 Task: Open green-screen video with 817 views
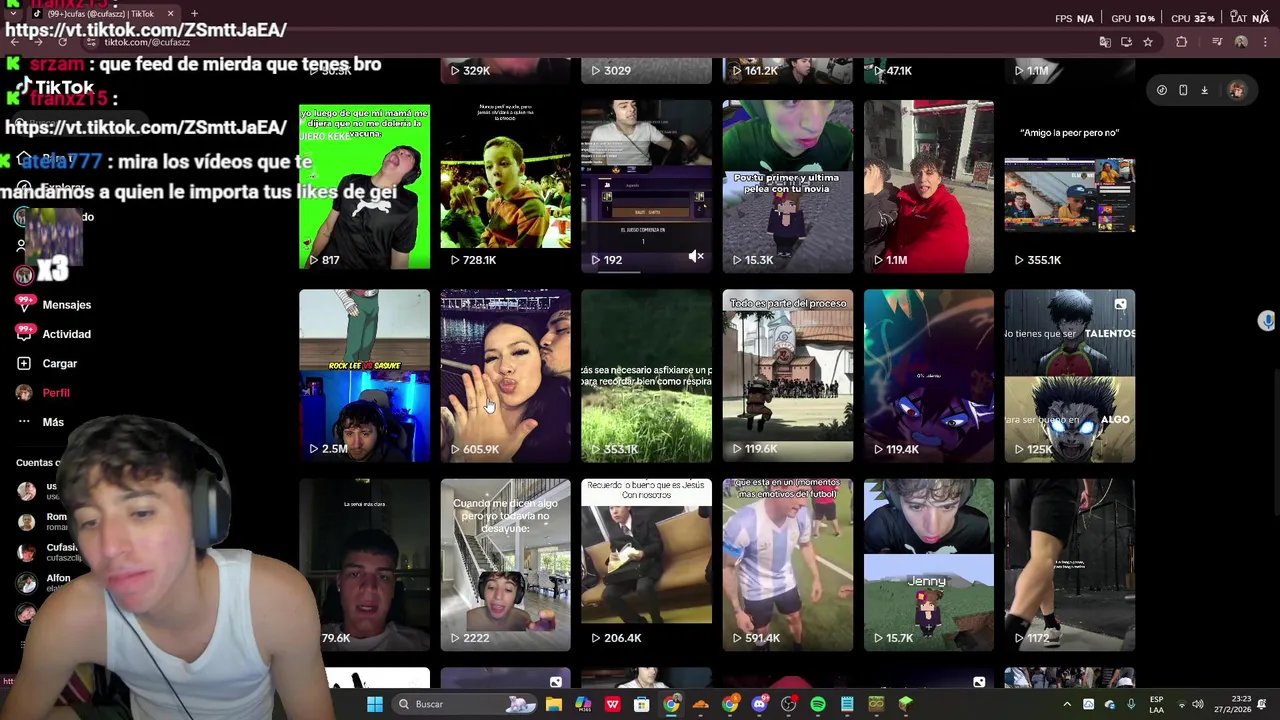[364, 186]
